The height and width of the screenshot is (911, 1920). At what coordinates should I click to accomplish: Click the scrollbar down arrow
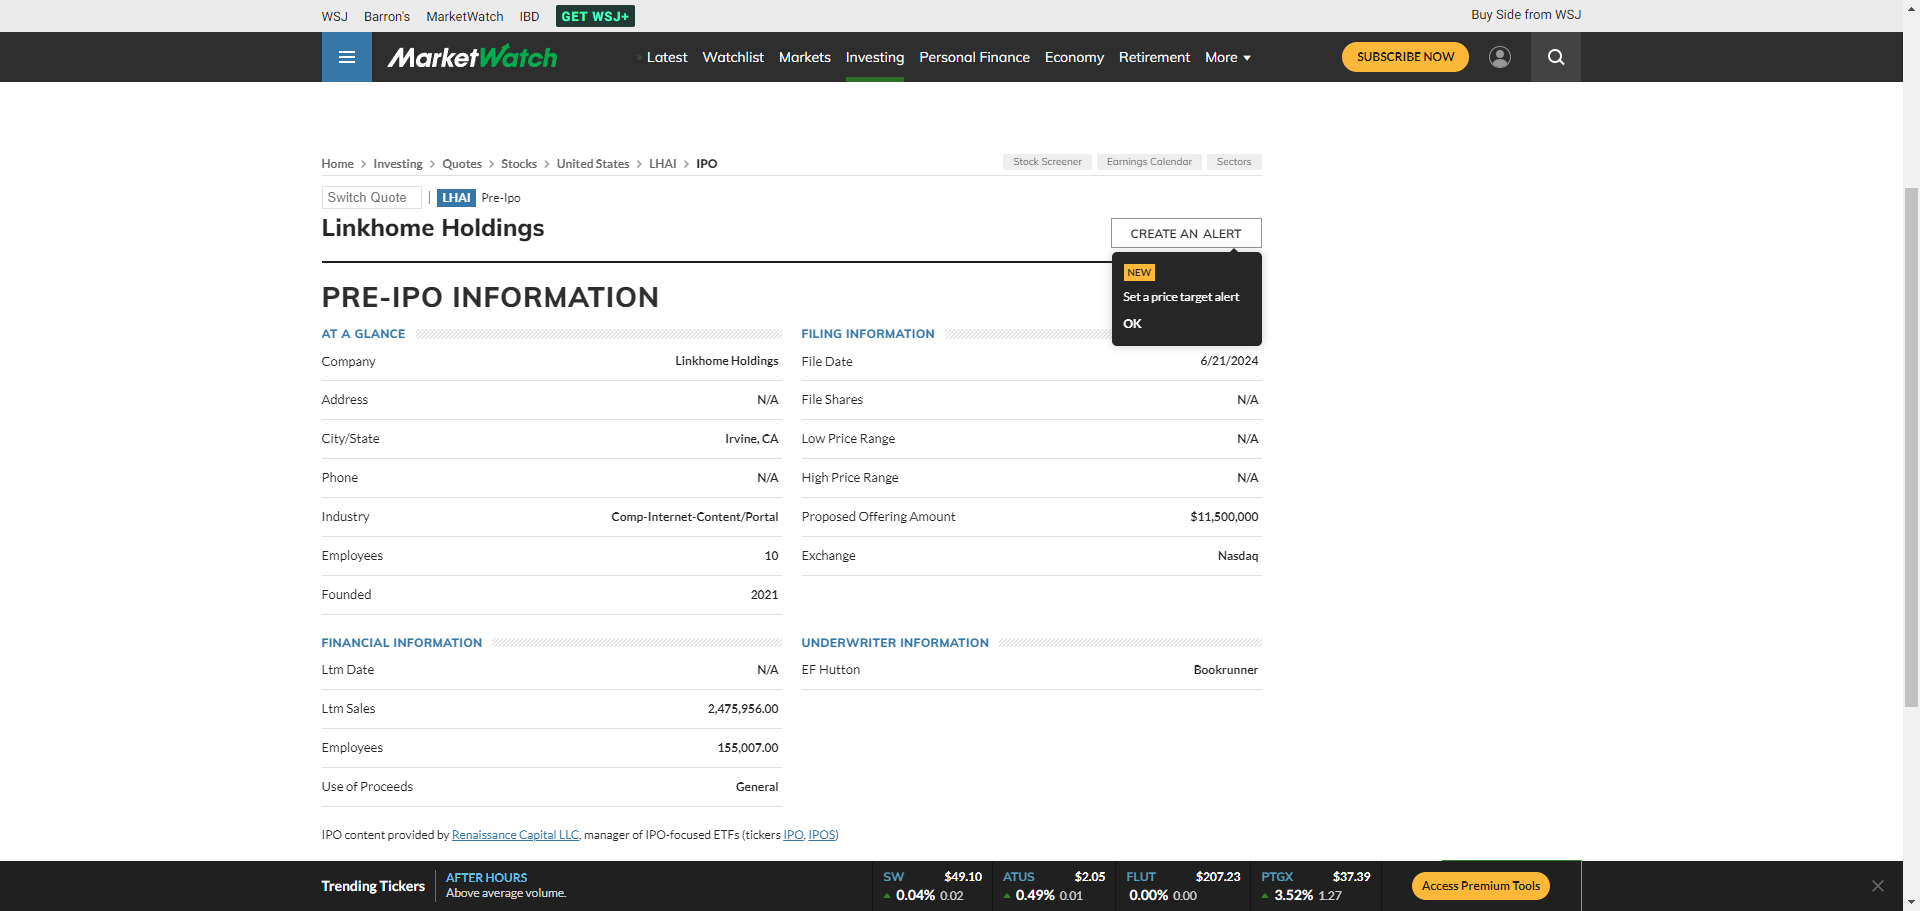pos(1911,902)
